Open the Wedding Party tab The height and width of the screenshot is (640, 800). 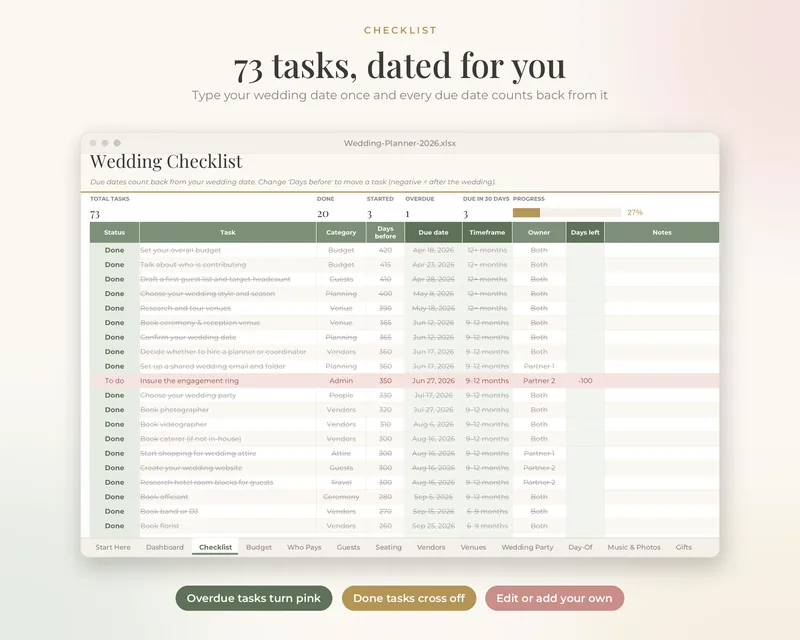[527, 547]
